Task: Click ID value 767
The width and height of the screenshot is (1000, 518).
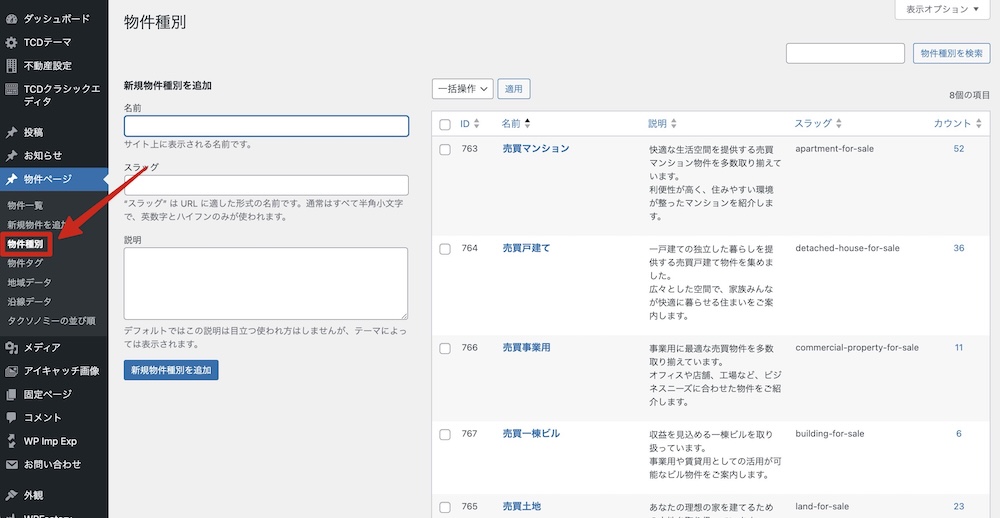Action: (469, 434)
